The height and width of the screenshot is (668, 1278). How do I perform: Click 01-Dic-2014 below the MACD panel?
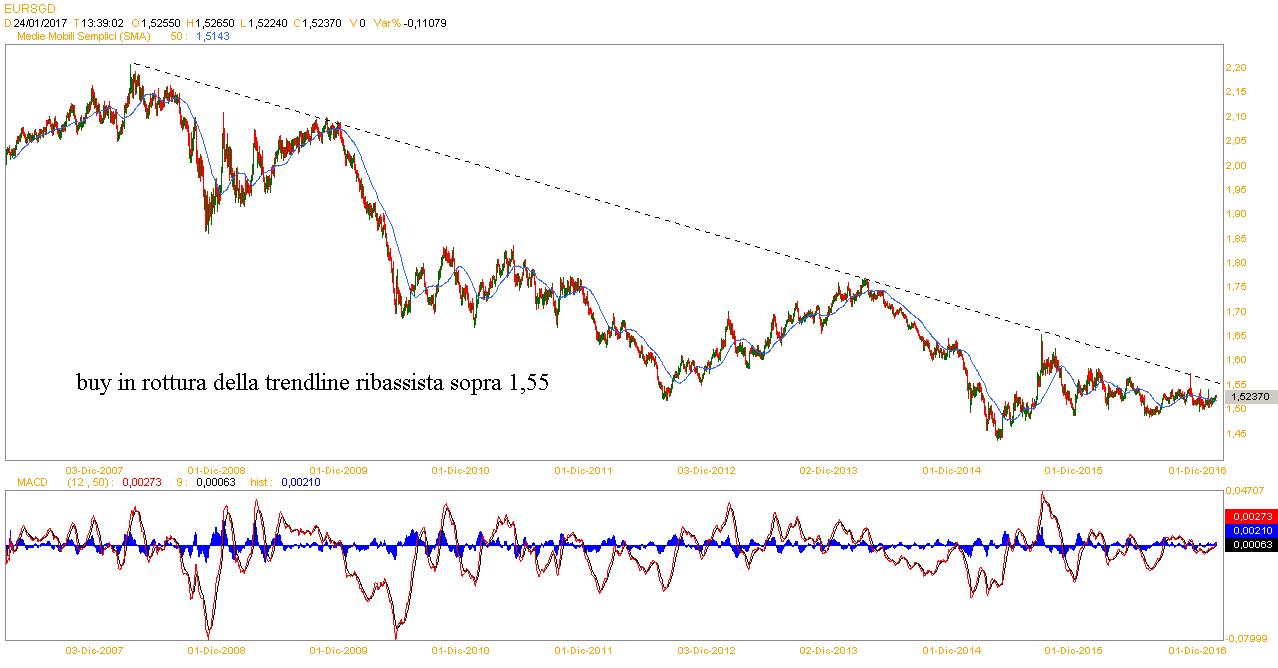coord(951,650)
